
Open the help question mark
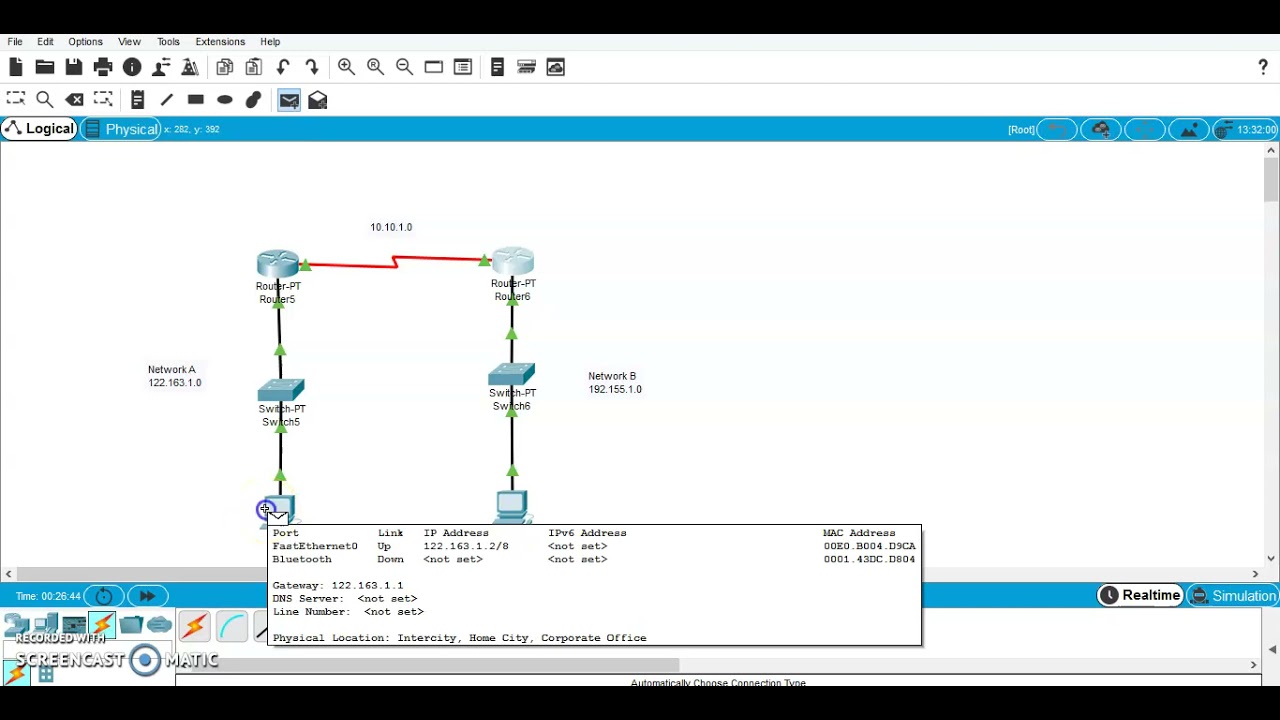click(x=1263, y=67)
